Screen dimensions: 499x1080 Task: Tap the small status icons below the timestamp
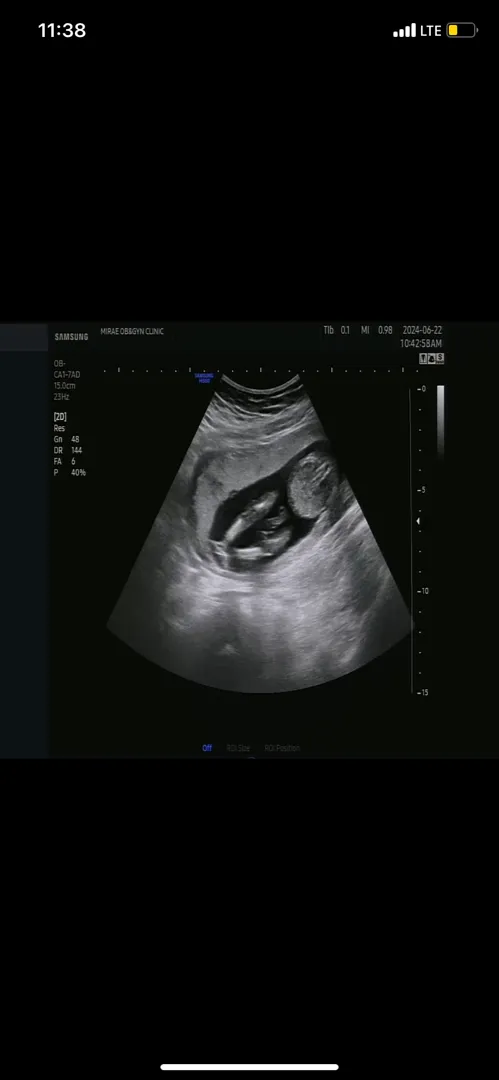[431, 358]
